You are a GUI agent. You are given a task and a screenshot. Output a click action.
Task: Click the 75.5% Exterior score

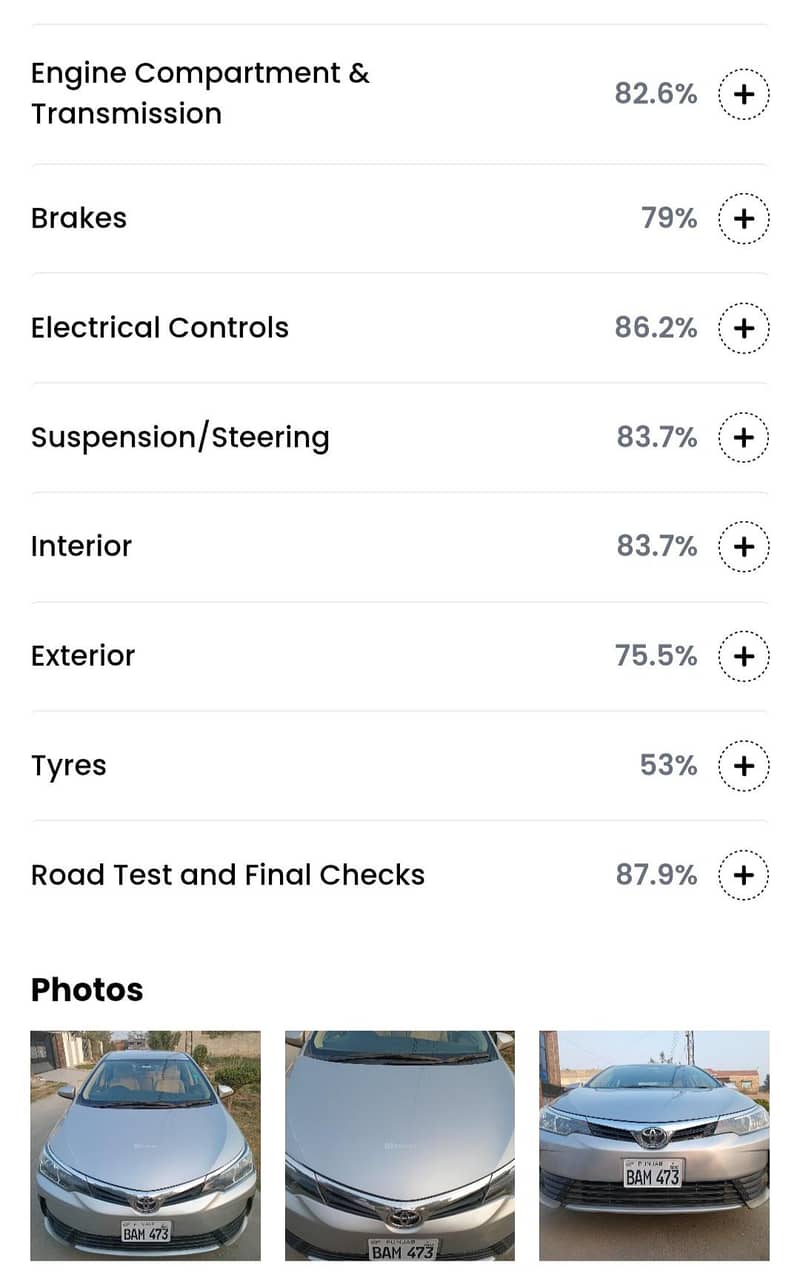pyautogui.click(x=656, y=656)
